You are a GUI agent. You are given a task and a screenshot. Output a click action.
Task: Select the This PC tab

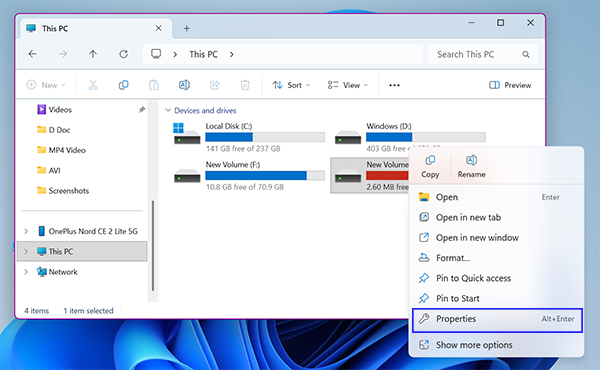coord(96,28)
